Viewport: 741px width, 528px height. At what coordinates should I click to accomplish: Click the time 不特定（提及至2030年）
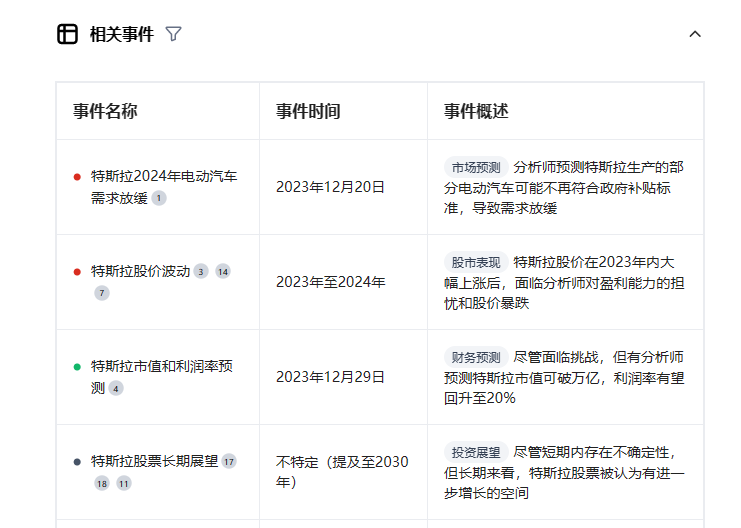[342, 472]
